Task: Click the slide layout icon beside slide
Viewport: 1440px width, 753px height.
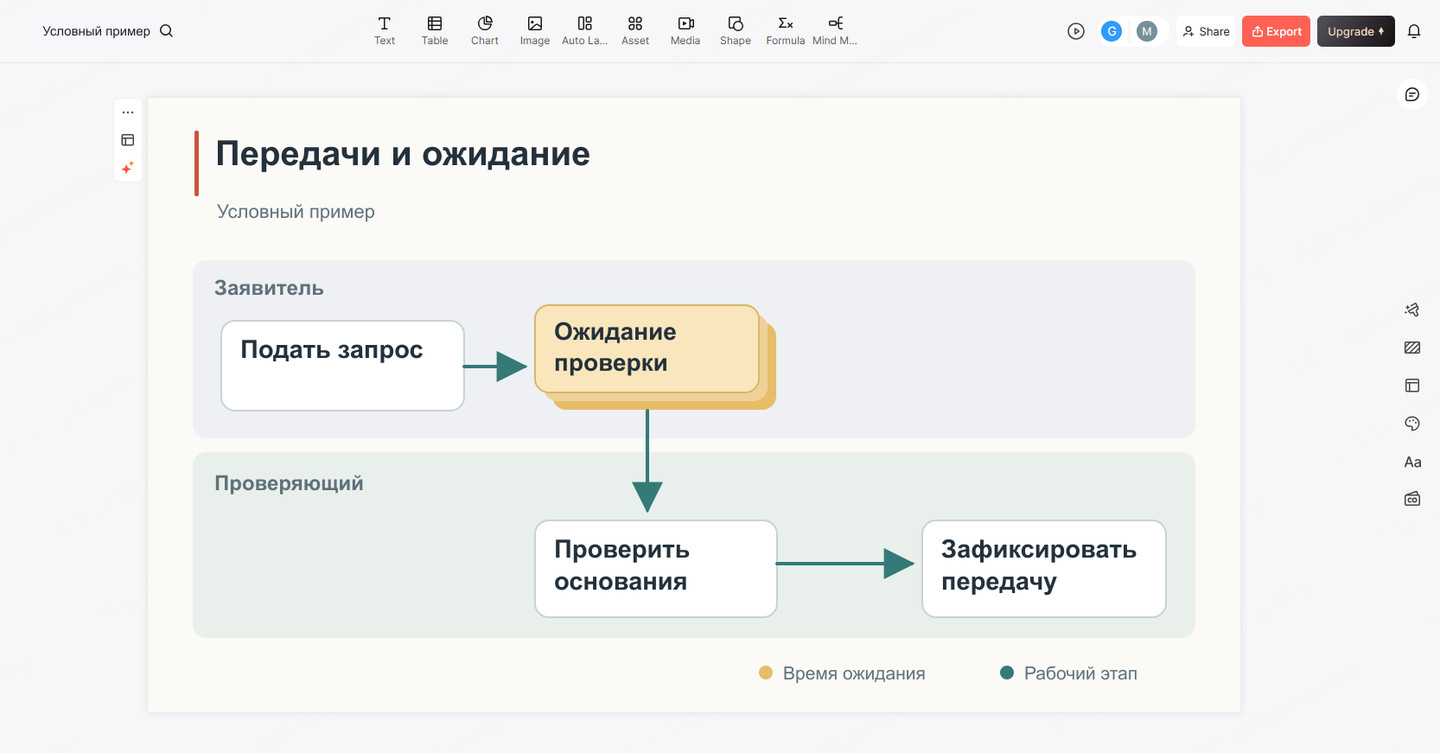Action: [128, 140]
